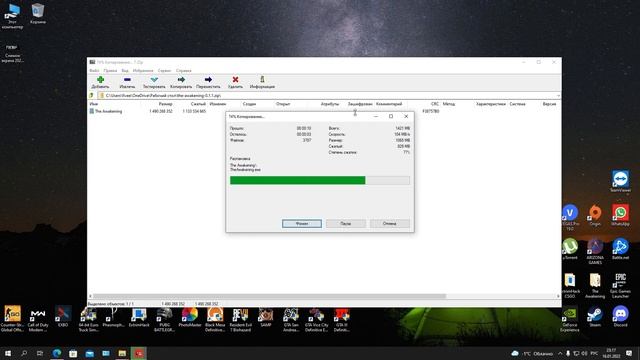Click the taskbar Search magnifier icon
Viewport: 640px width, 360px height.
point(24,353)
